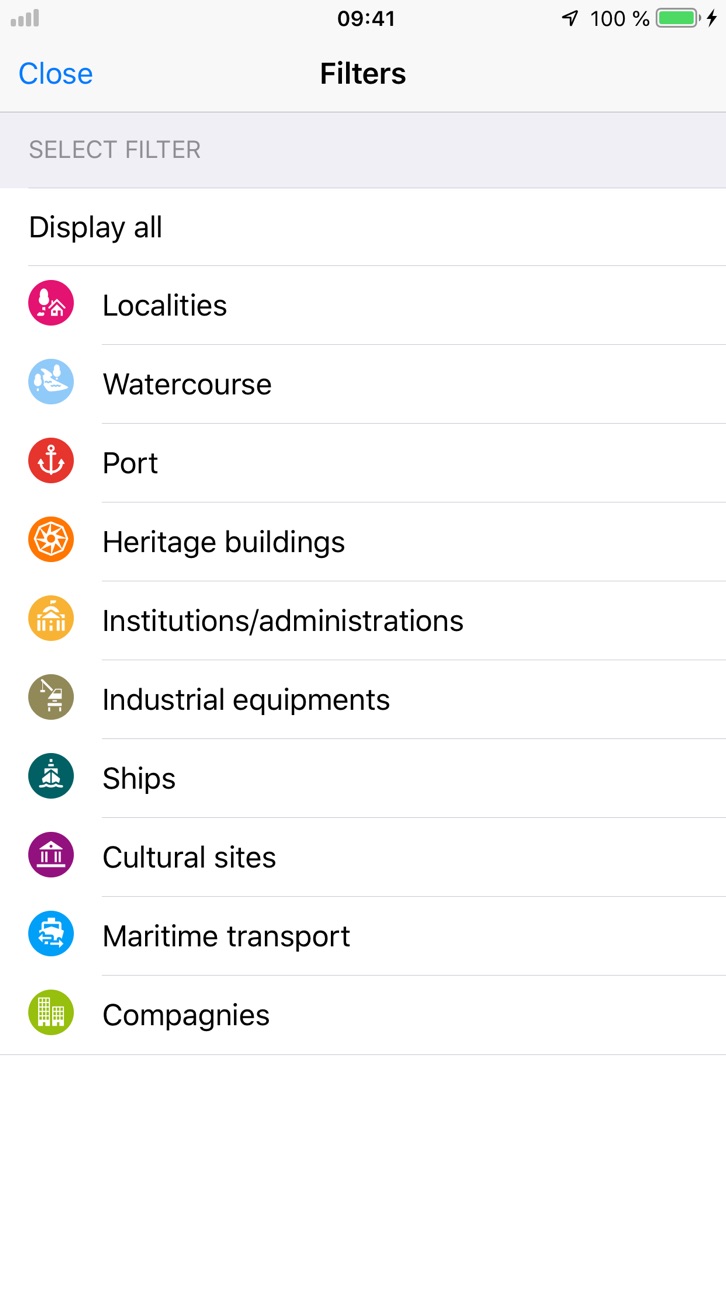Tap the location arrow in status bar
This screenshot has height=1290, width=726.
[570, 18]
